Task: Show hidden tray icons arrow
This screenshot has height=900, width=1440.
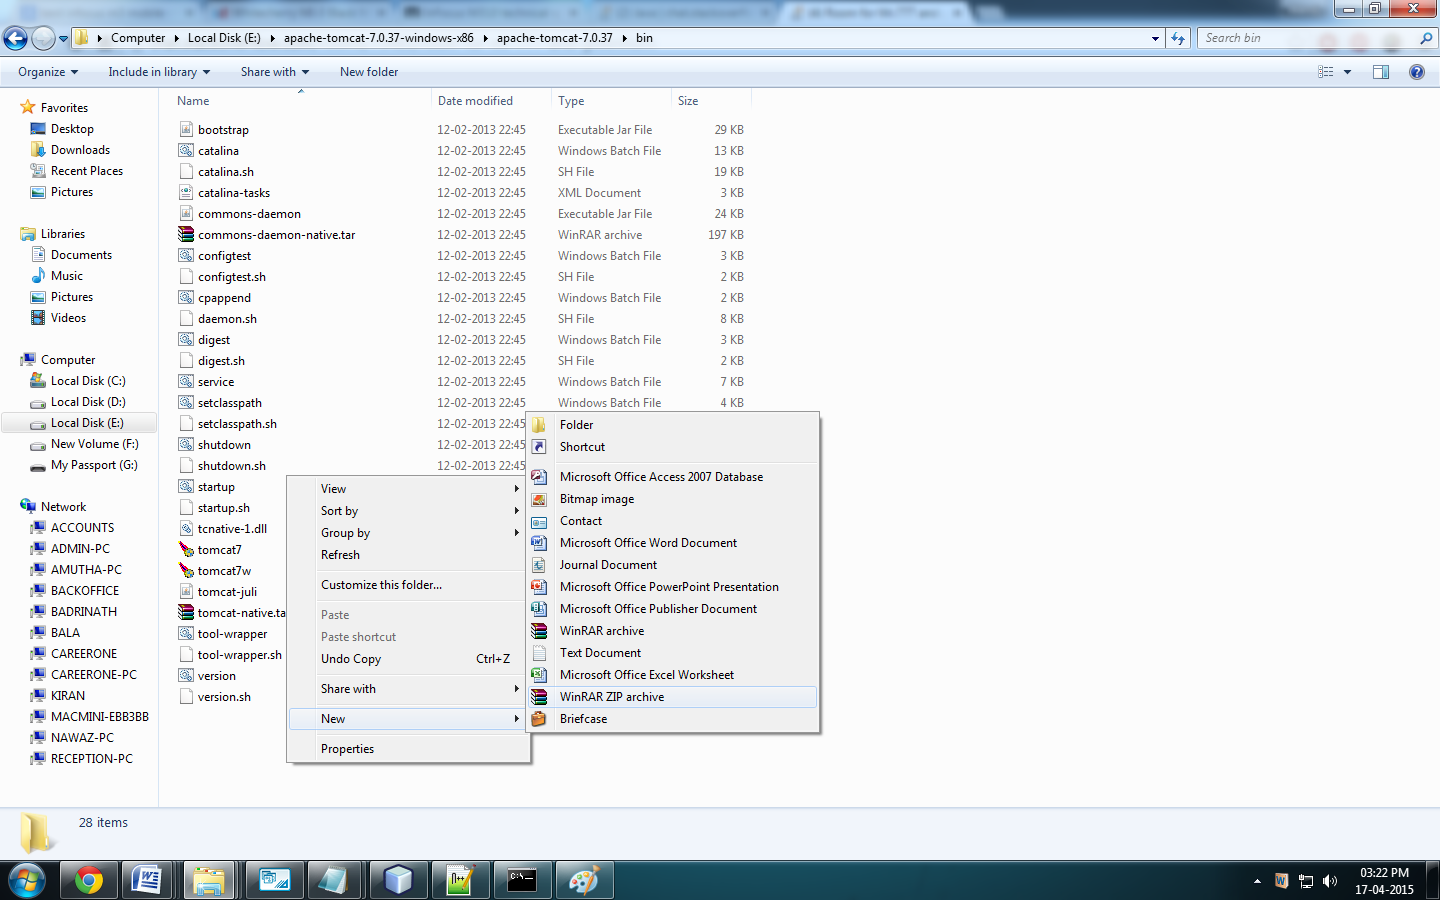Action: tap(1257, 881)
